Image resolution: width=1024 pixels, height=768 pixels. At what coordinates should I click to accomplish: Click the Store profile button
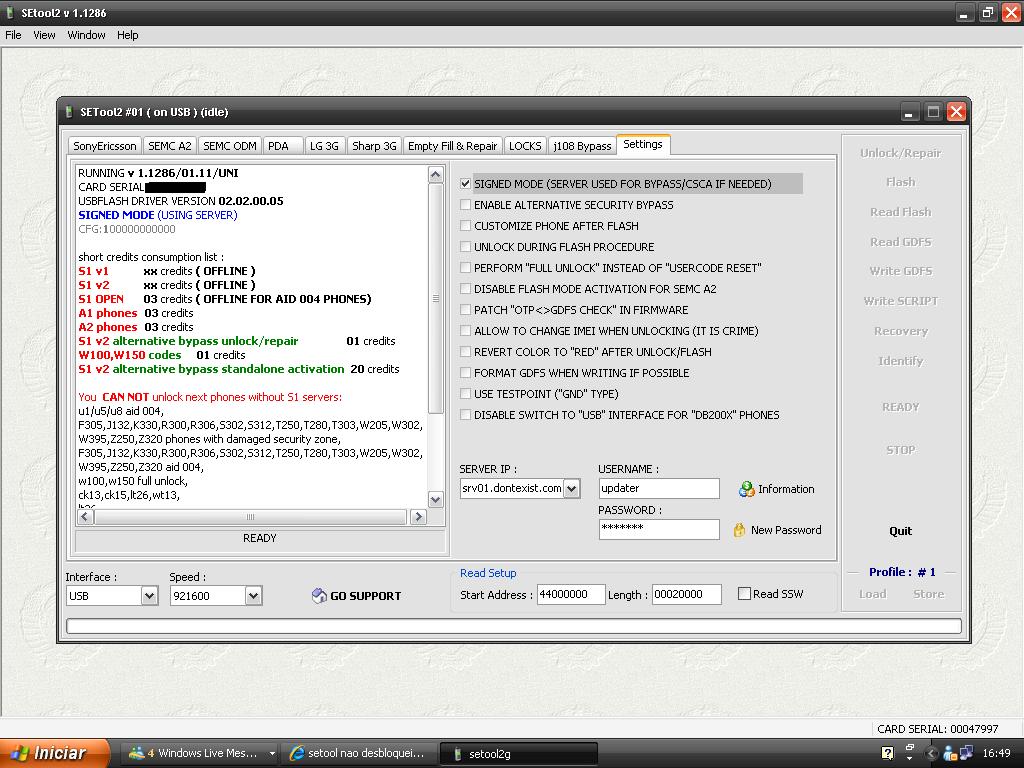pos(929,594)
